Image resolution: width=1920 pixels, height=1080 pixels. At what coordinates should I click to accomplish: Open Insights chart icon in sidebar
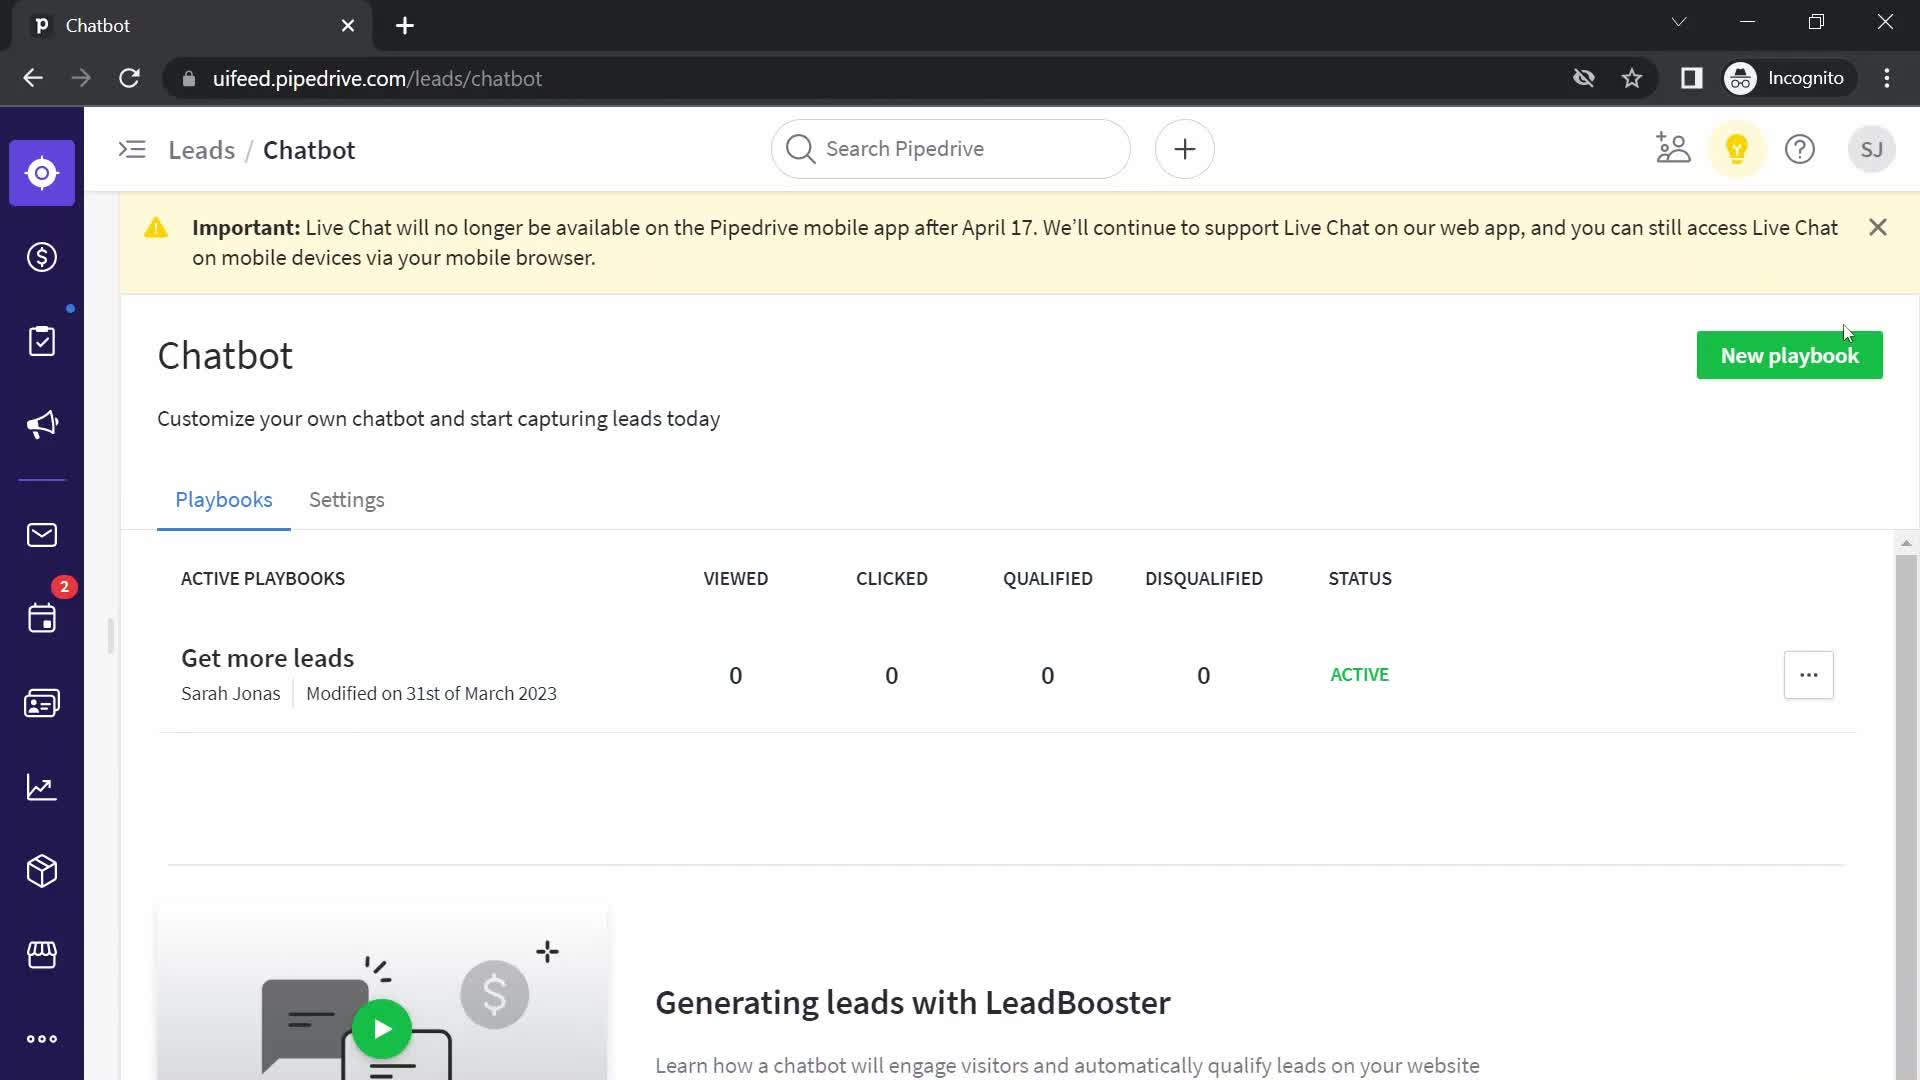point(42,787)
